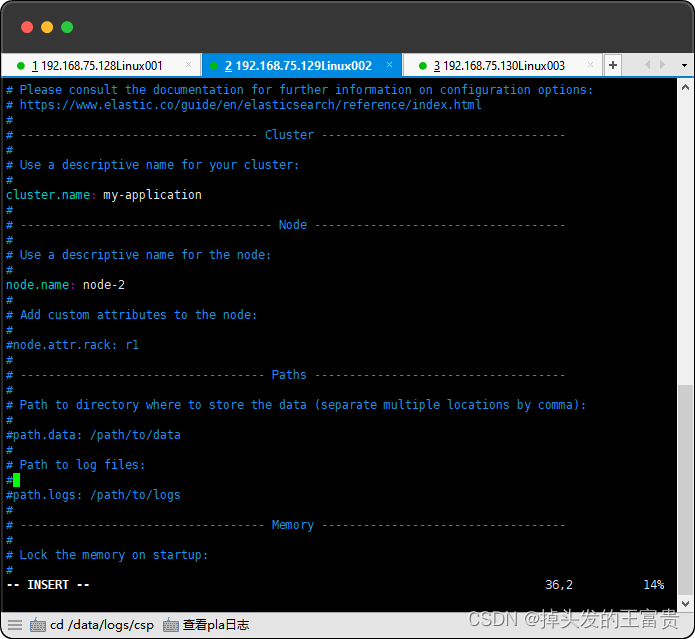Add a new session tab with plus button
Image resolution: width=695 pixels, height=639 pixels.
613,65
